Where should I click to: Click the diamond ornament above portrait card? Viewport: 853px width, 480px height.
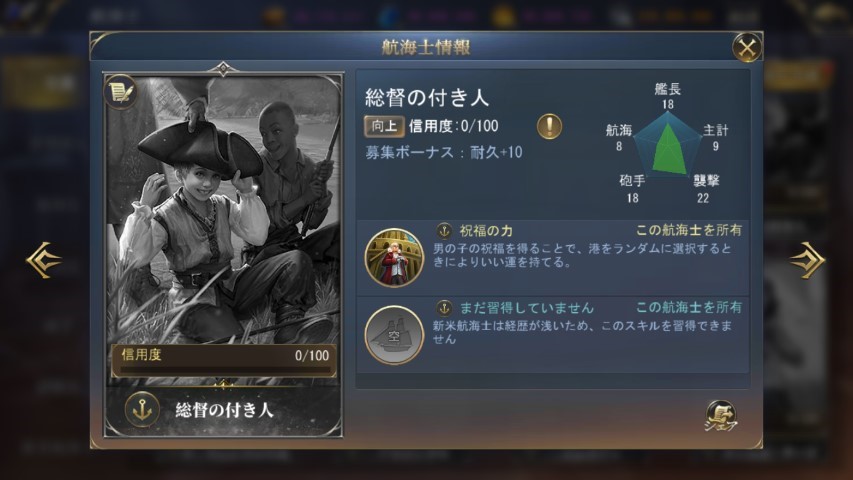click(223, 69)
